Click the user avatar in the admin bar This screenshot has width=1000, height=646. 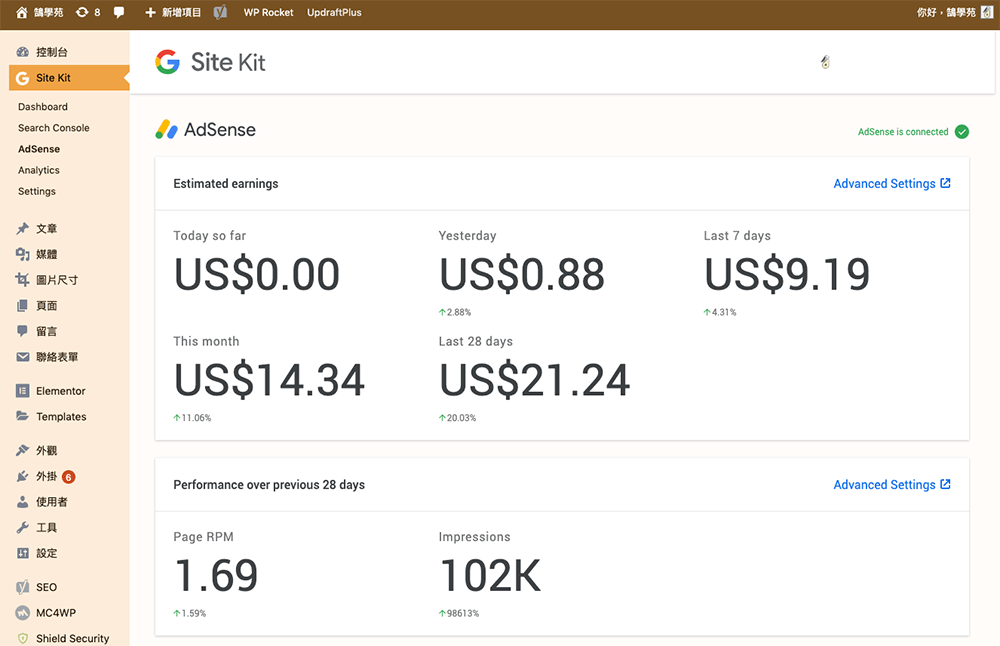coord(987,12)
